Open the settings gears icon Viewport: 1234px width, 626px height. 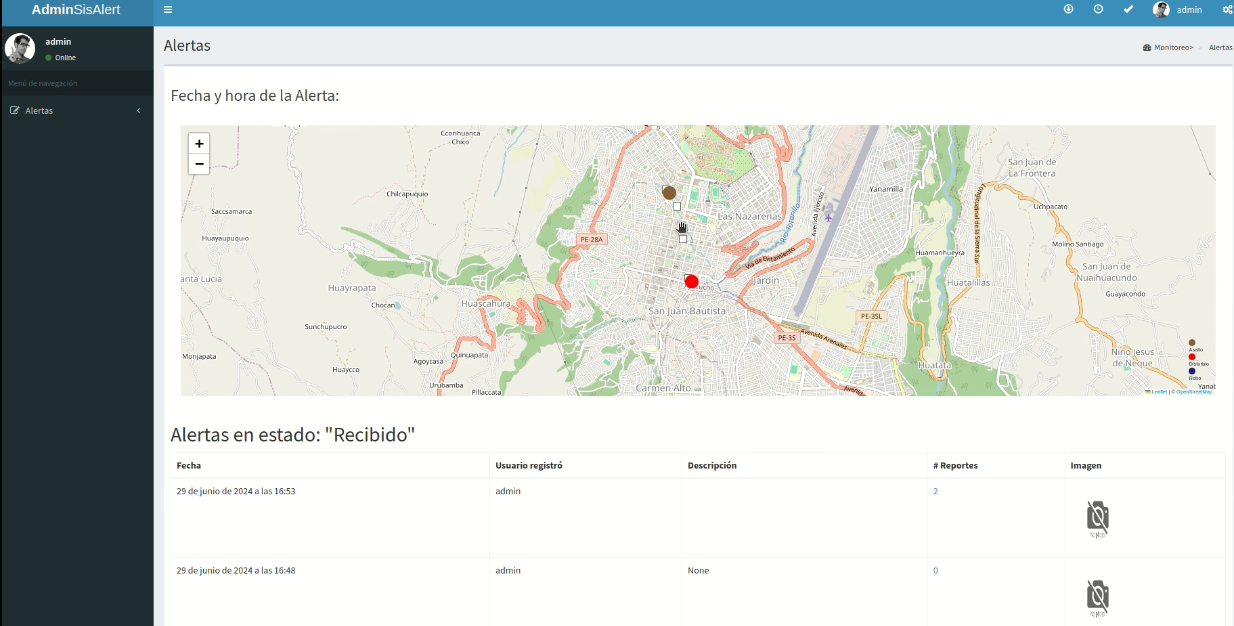[x=1227, y=10]
